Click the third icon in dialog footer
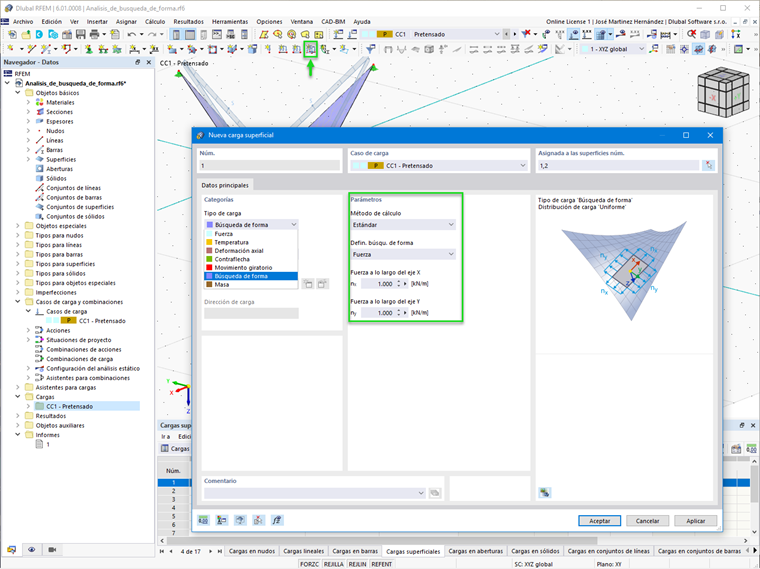This screenshot has width=760, height=569. coord(240,520)
